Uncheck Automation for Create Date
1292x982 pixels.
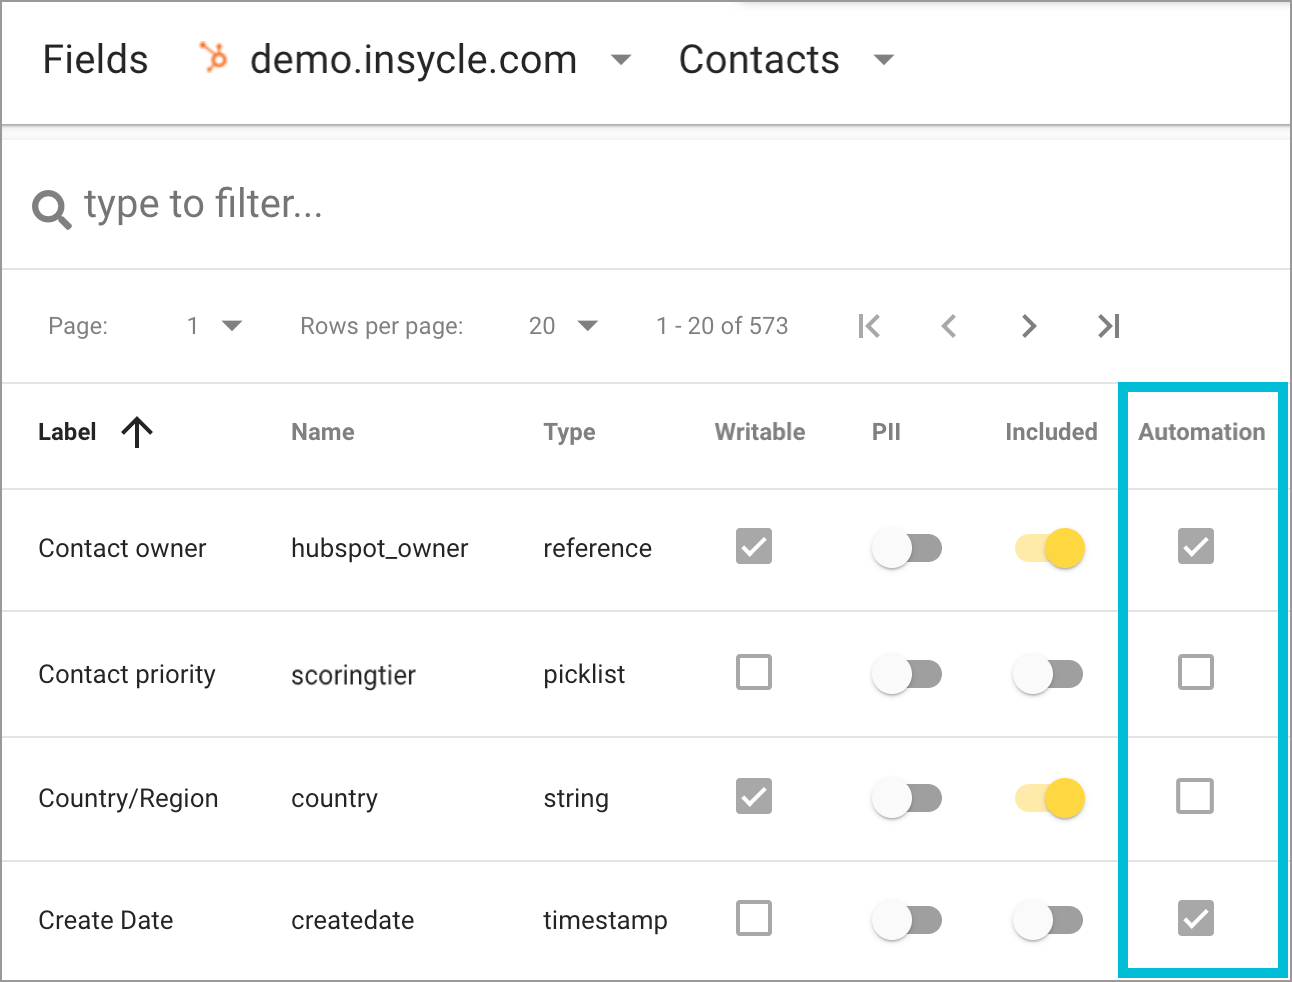point(1195,918)
